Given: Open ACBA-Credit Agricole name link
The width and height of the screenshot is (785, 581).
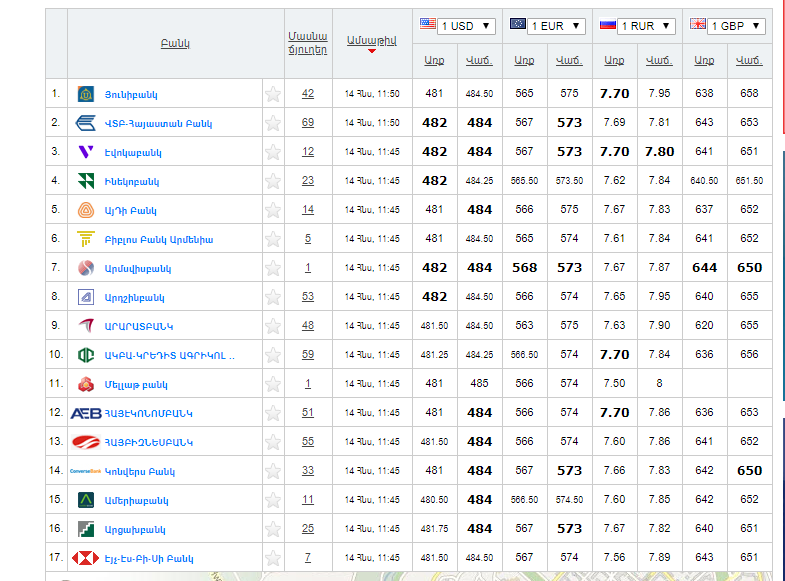Looking at the screenshot, I should (169, 356).
